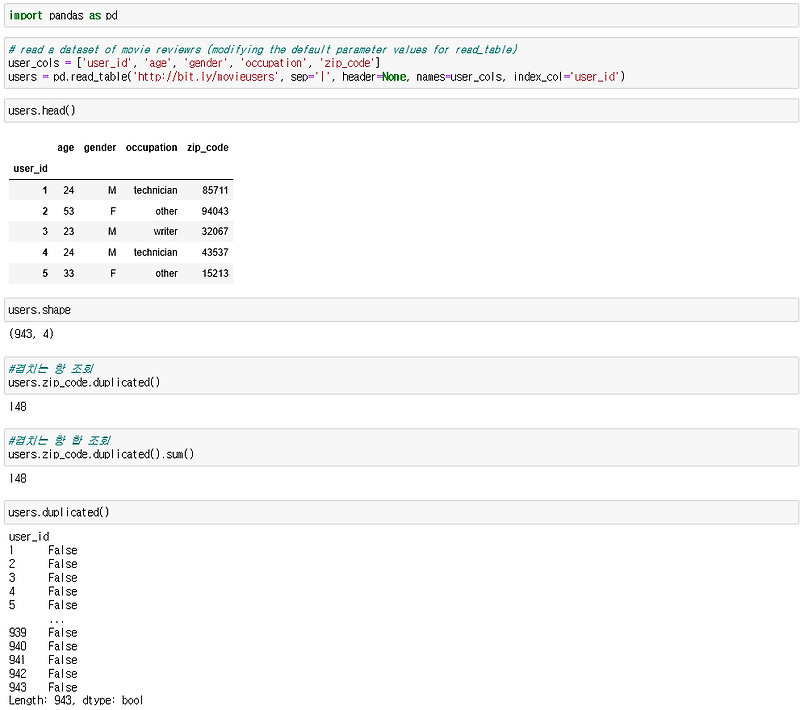This screenshot has height=710, width=800.
Task: Select the users.shape code cell
Action: pyautogui.click(x=401, y=310)
